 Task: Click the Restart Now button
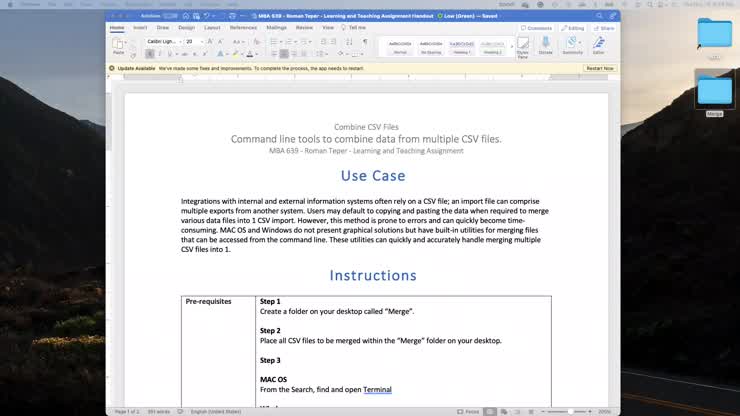click(600, 68)
